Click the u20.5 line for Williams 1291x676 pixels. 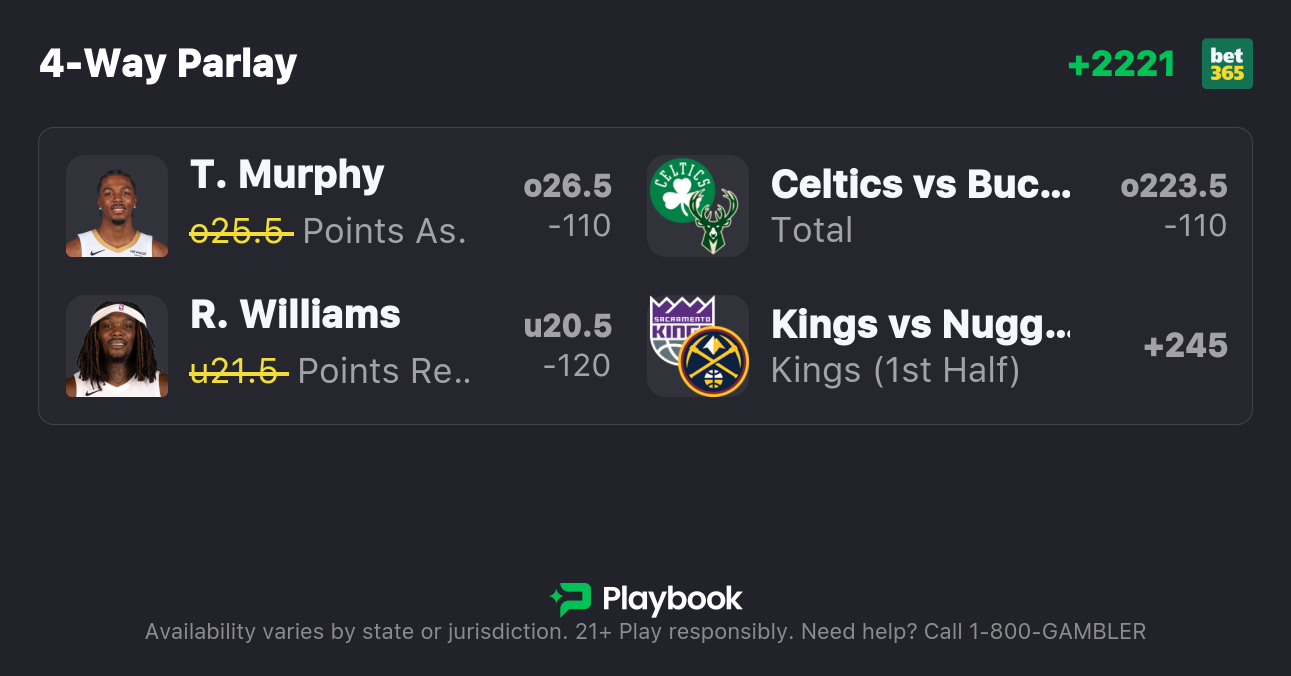point(567,326)
